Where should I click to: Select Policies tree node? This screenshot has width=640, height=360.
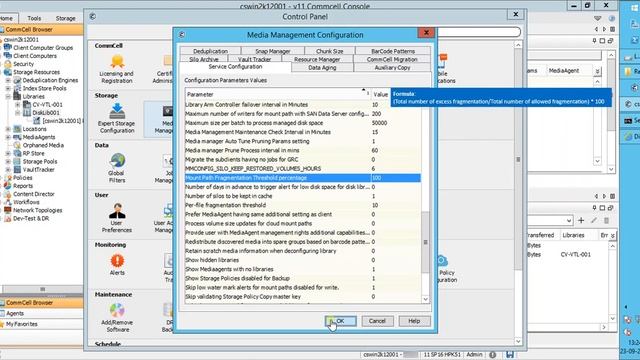click(22, 178)
